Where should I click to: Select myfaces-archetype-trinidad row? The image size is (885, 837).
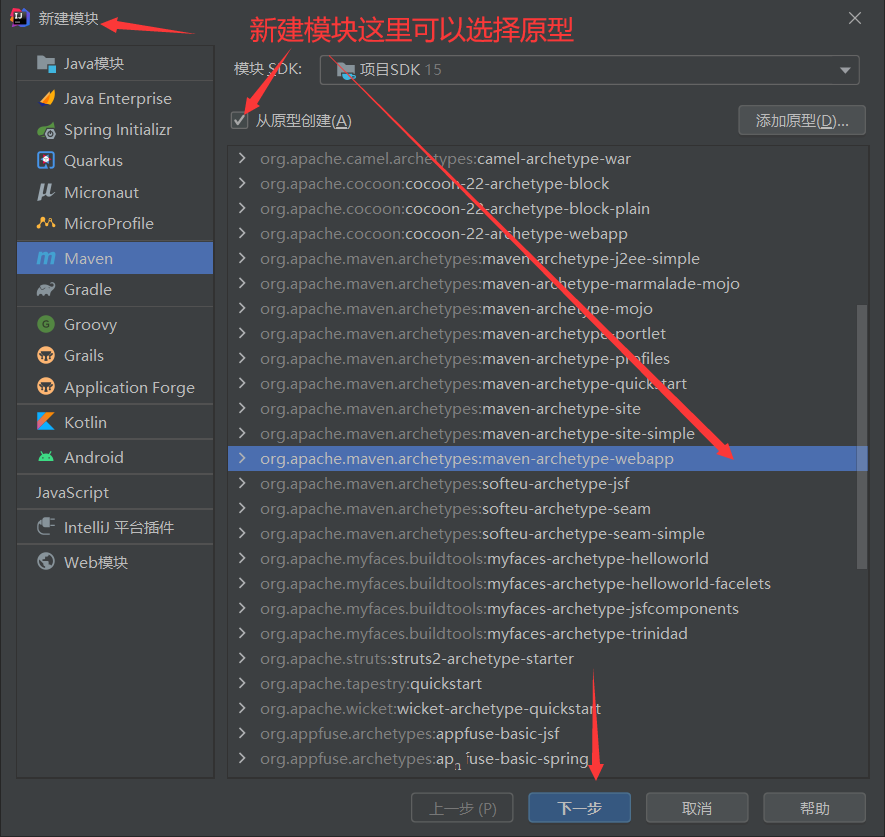tap(547, 633)
